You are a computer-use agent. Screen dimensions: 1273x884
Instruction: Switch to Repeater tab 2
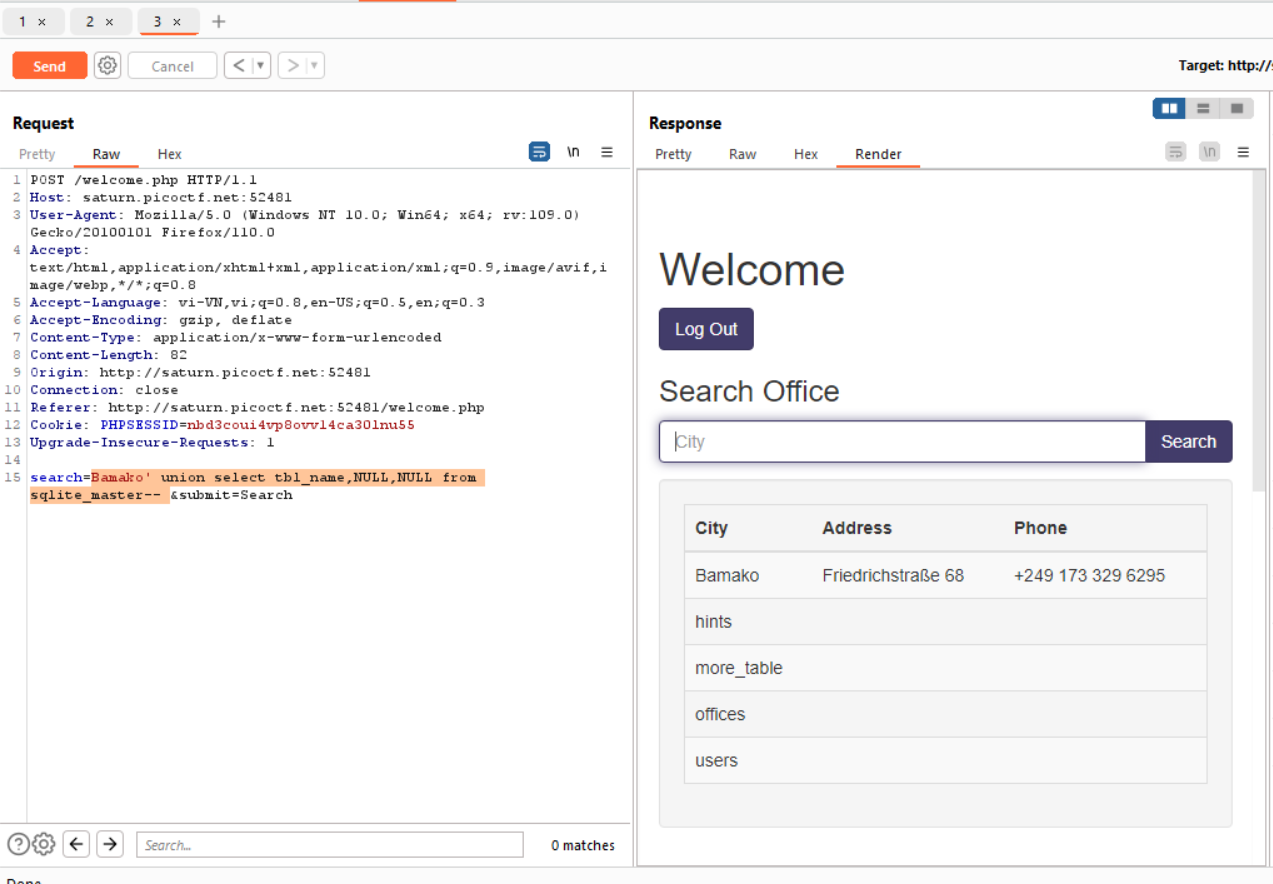click(90, 22)
